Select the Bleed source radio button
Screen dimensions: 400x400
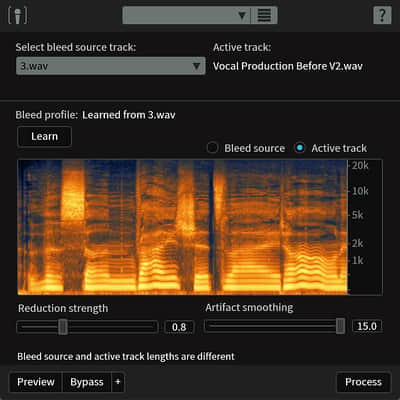click(212, 148)
